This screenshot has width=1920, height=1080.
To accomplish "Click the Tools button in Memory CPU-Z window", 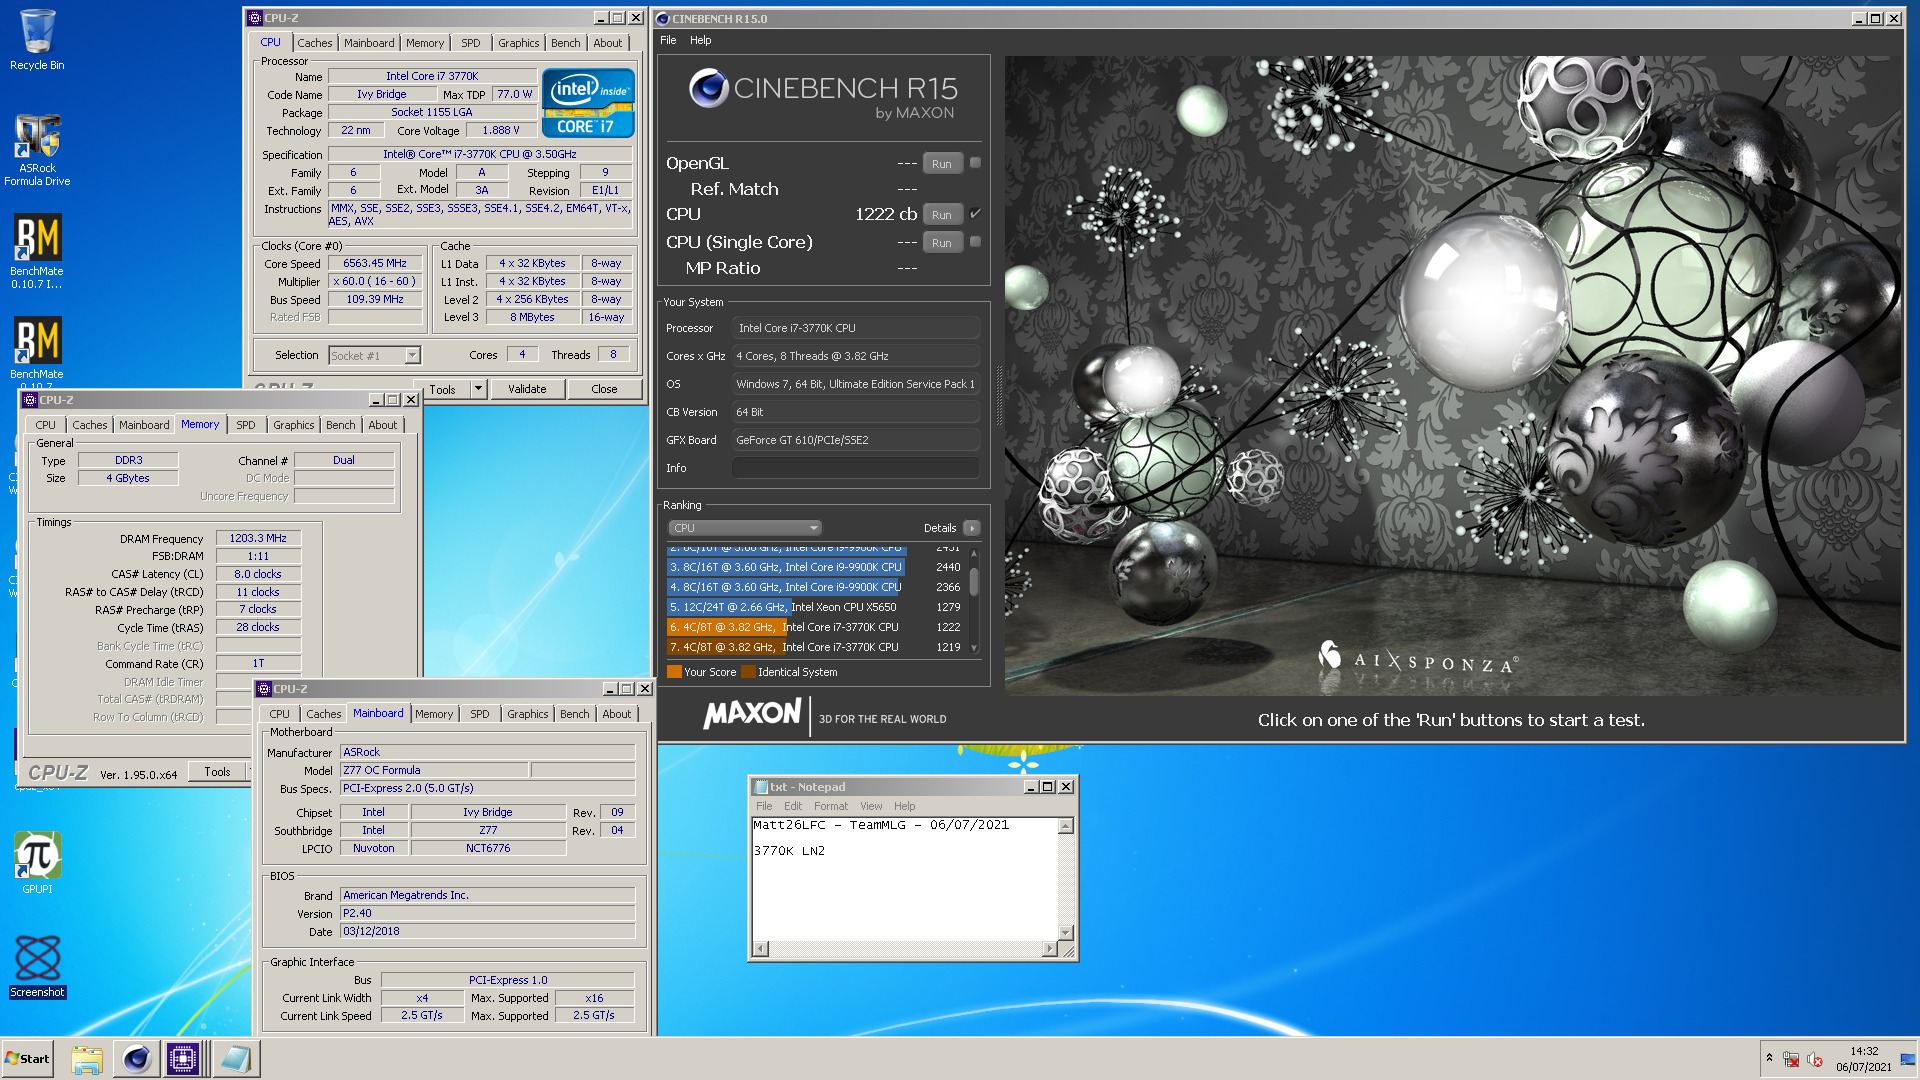I will pos(218,772).
